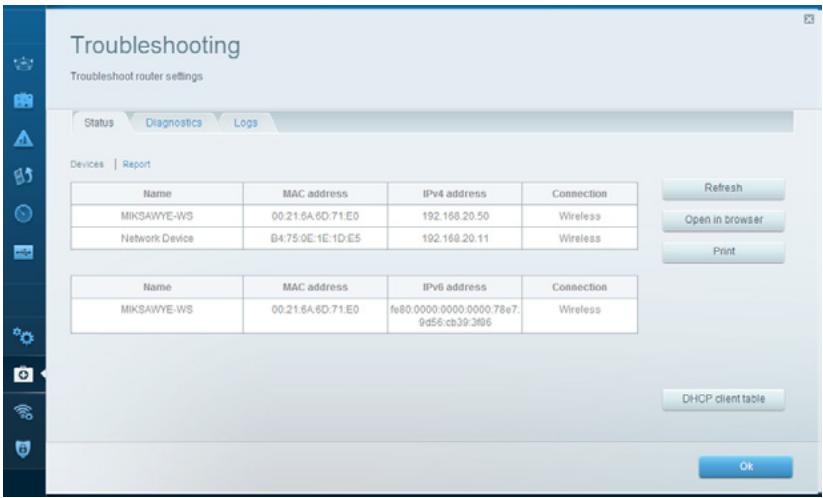Click the IPv4 address column header
Screen dimensions: 823x498
click(455, 194)
